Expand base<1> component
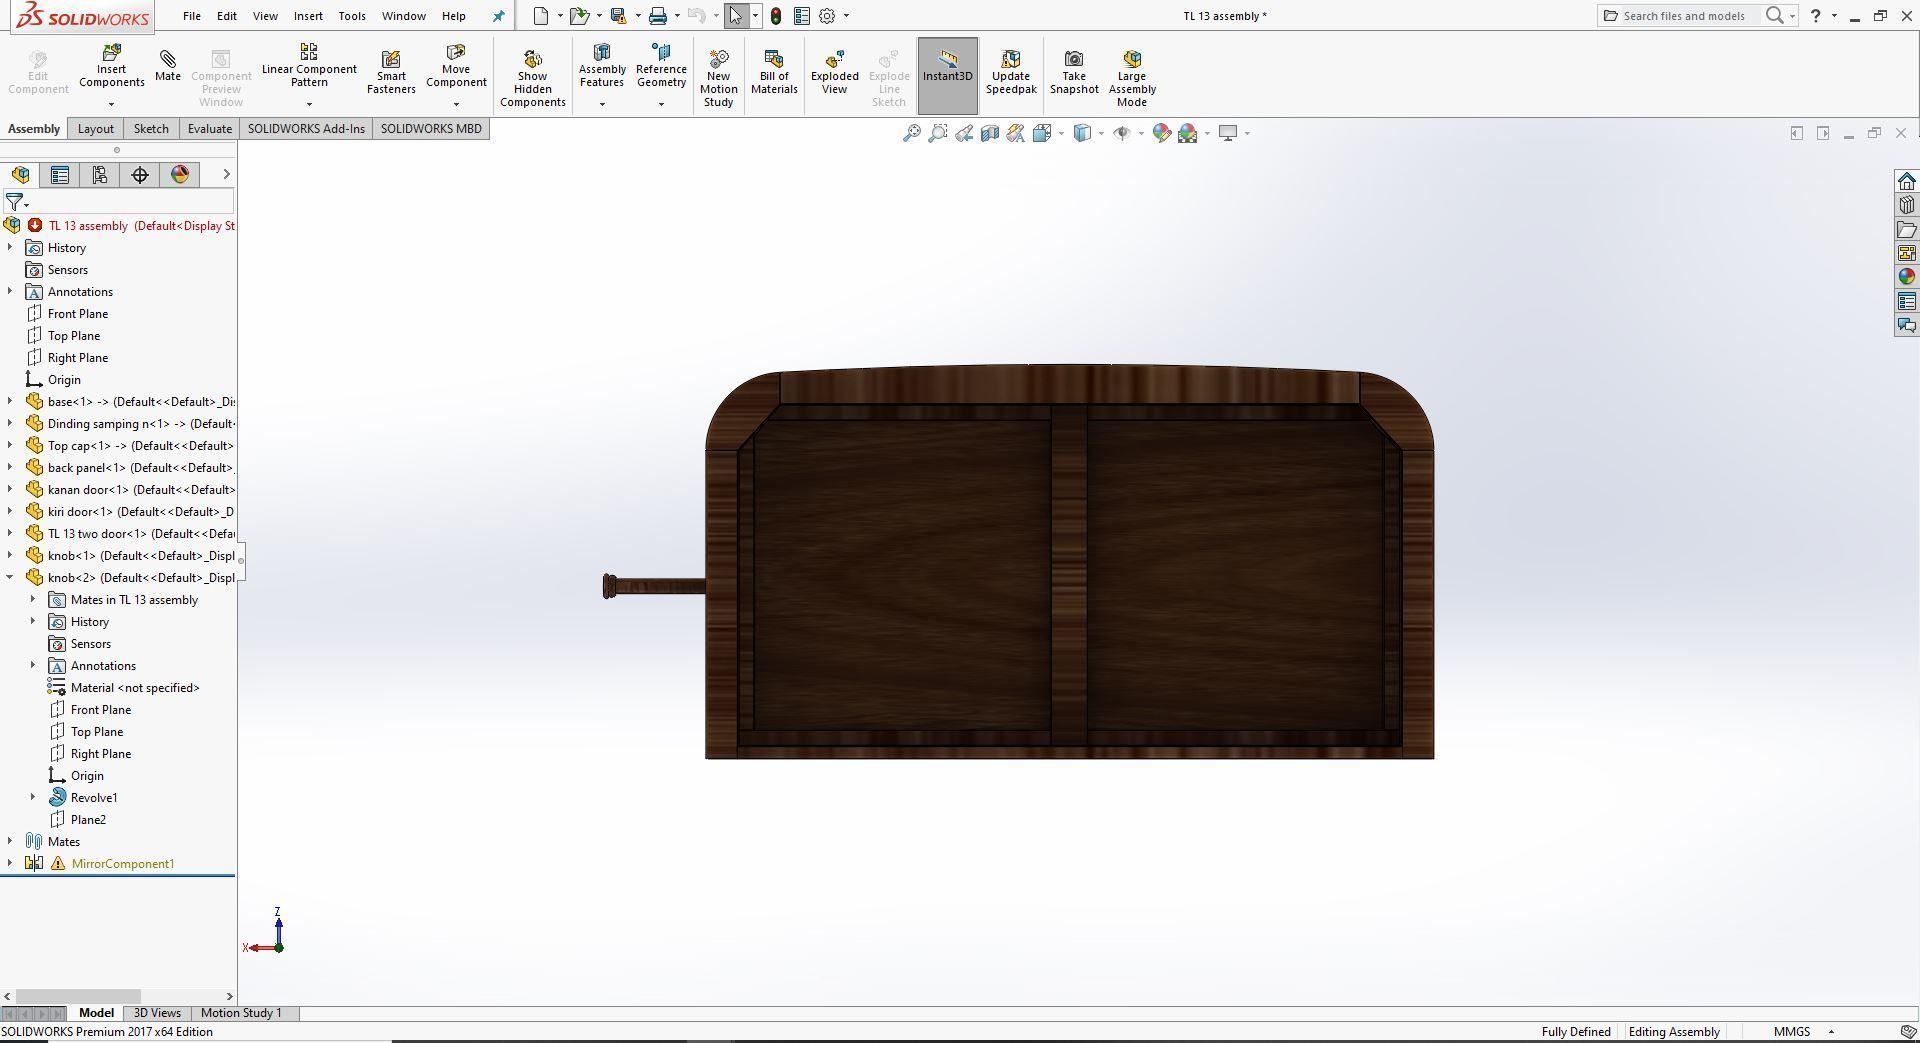 10,402
